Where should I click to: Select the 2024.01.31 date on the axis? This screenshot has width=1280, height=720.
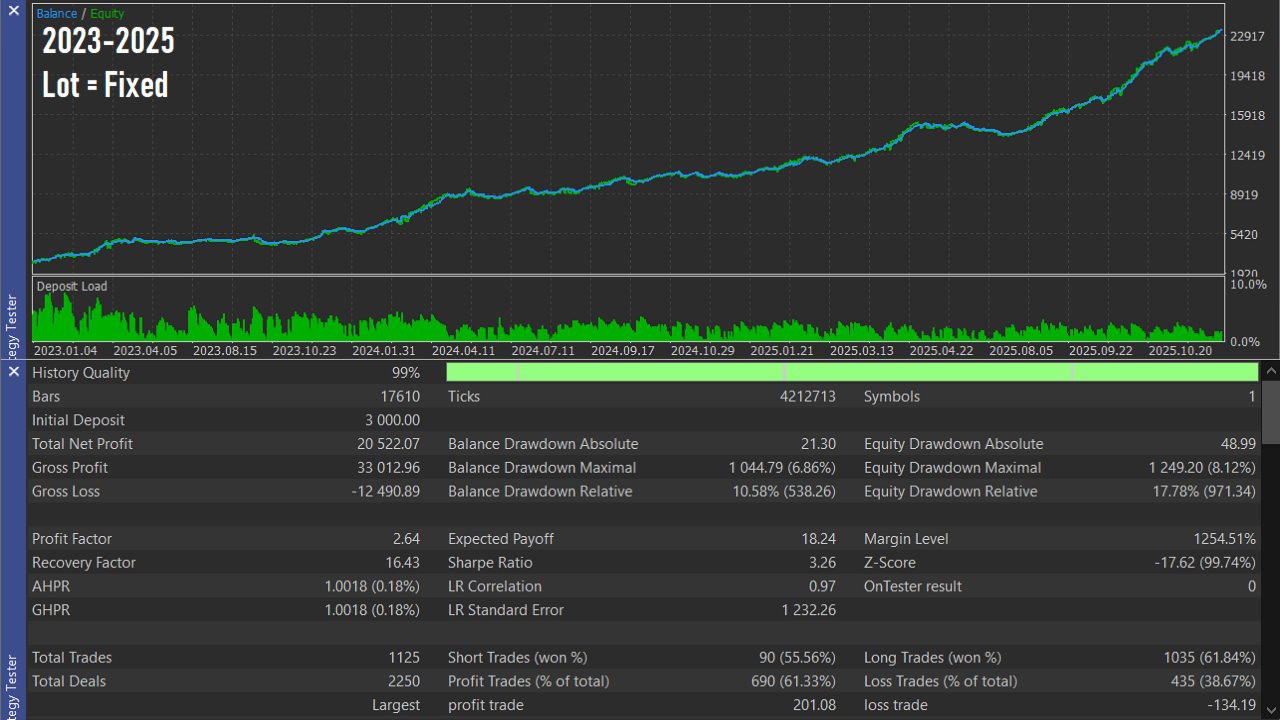tap(384, 351)
